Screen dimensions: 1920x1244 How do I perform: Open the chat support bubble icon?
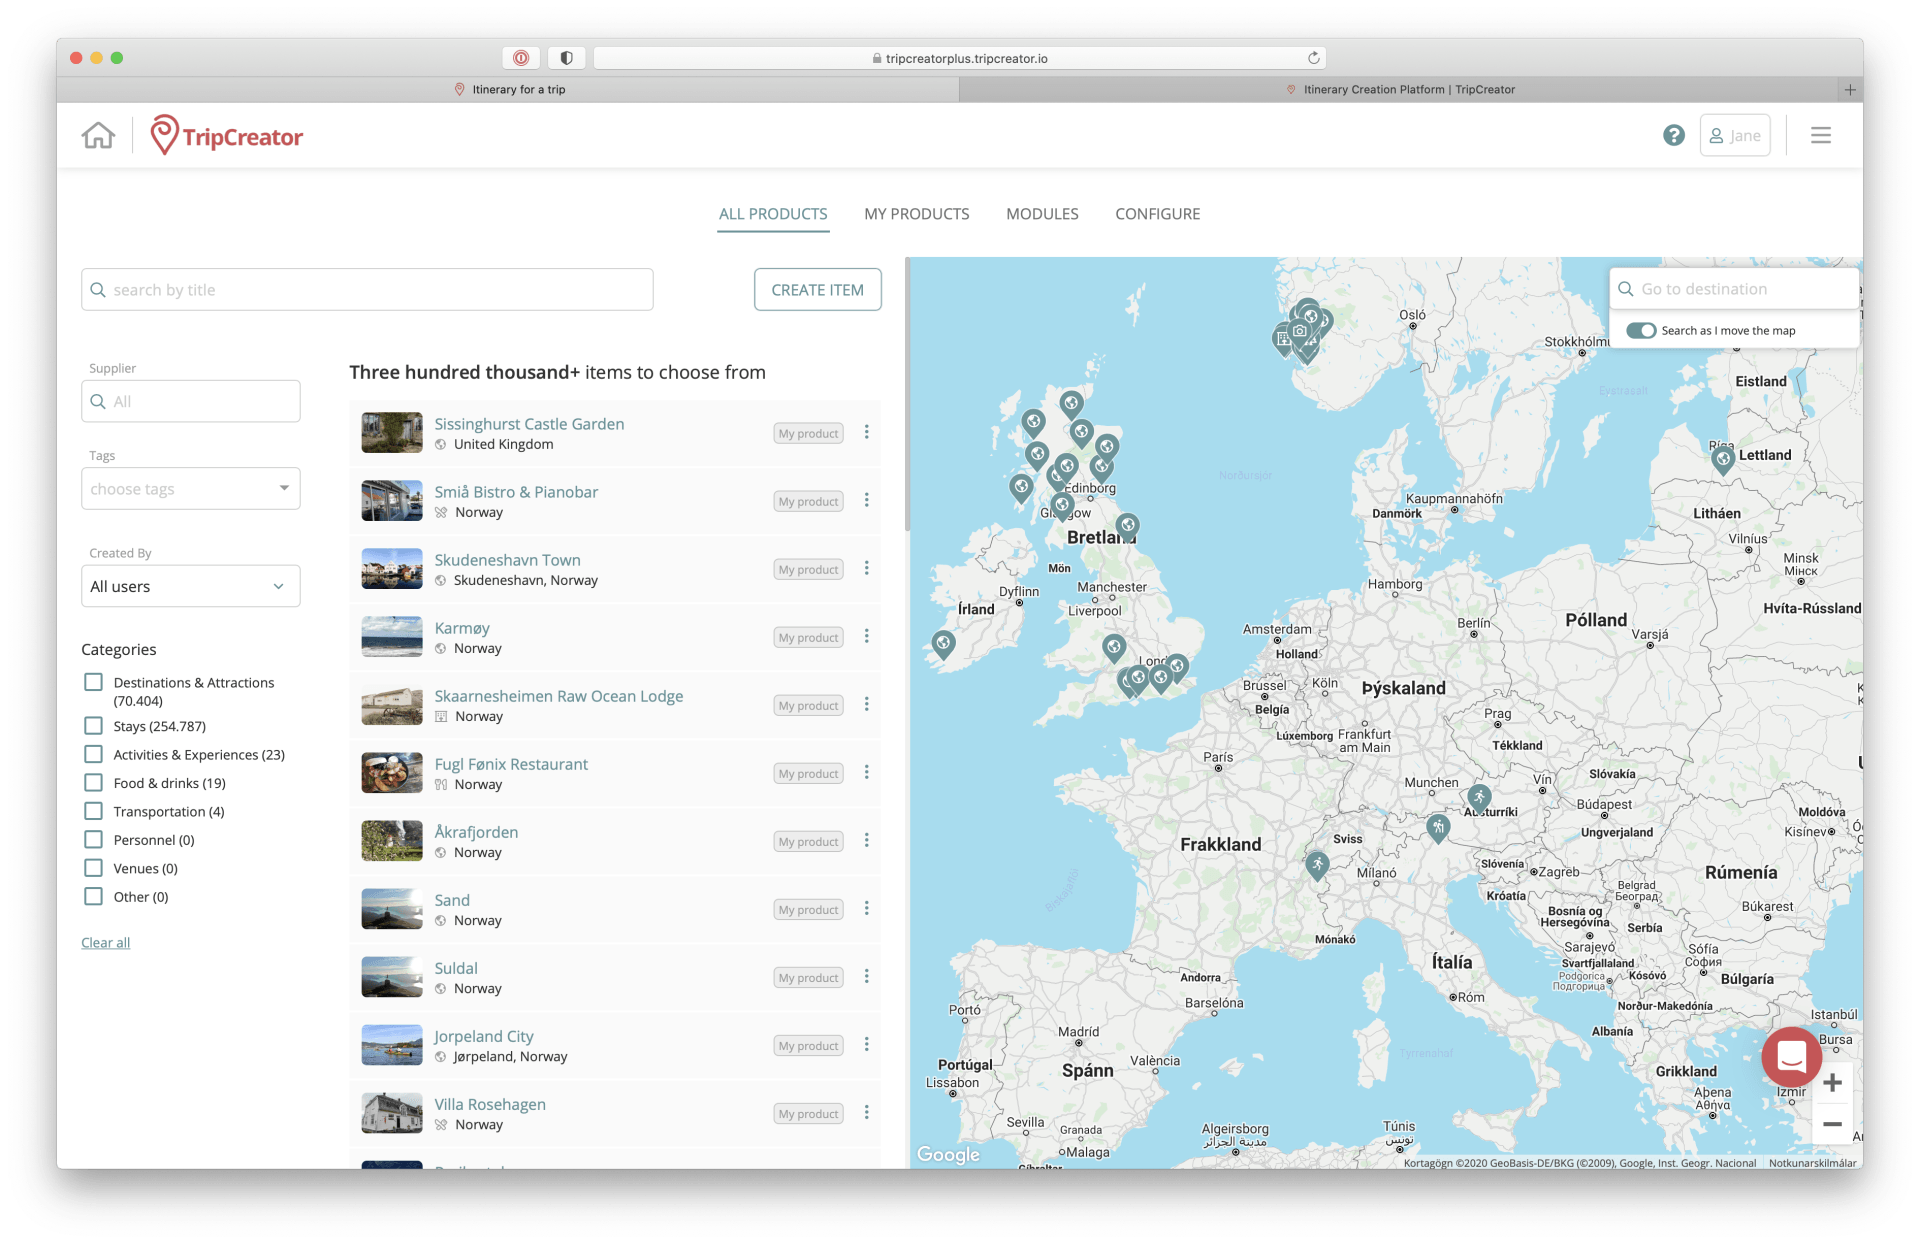[1791, 1056]
